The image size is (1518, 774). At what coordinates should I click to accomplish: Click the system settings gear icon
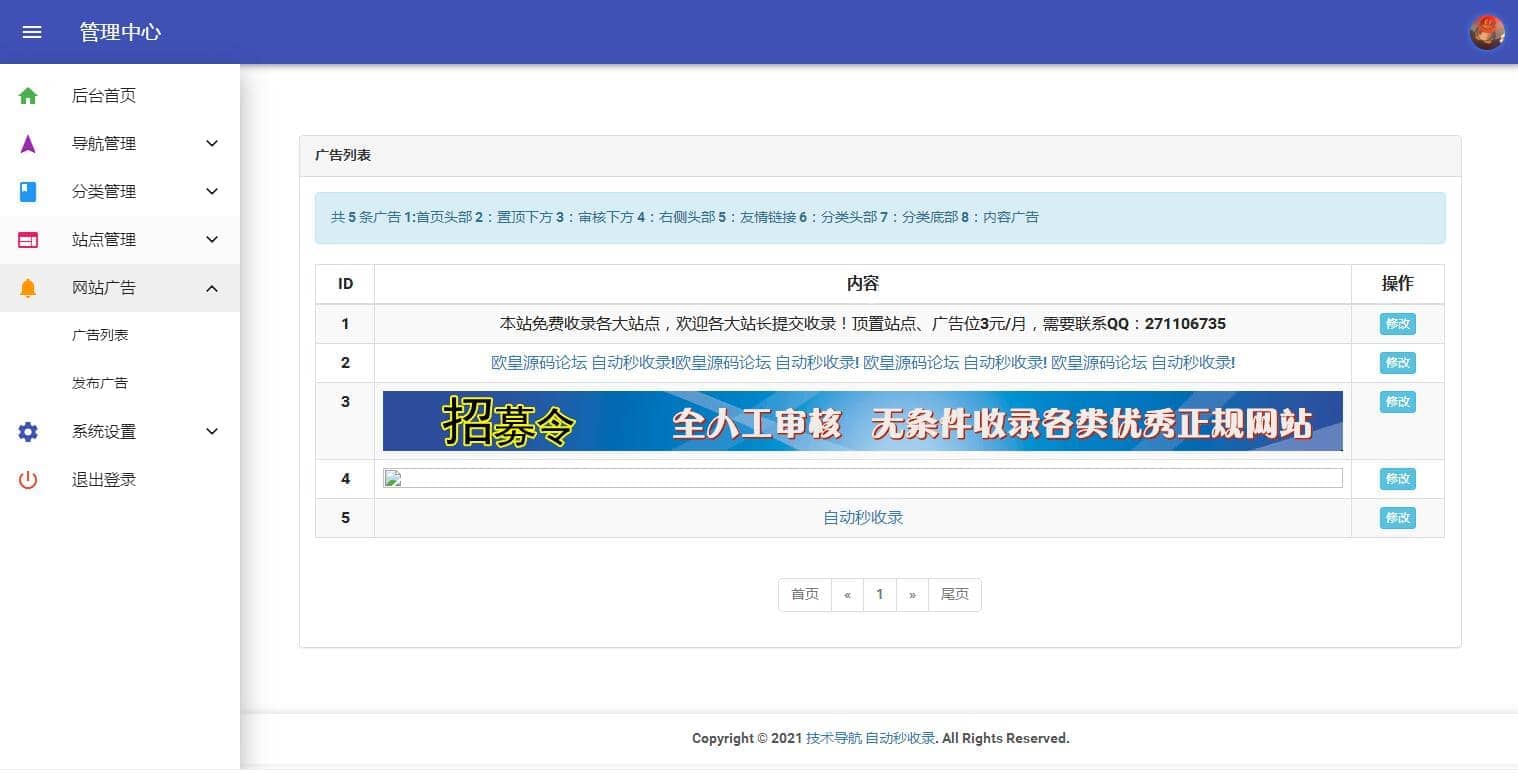(x=28, y=432)
